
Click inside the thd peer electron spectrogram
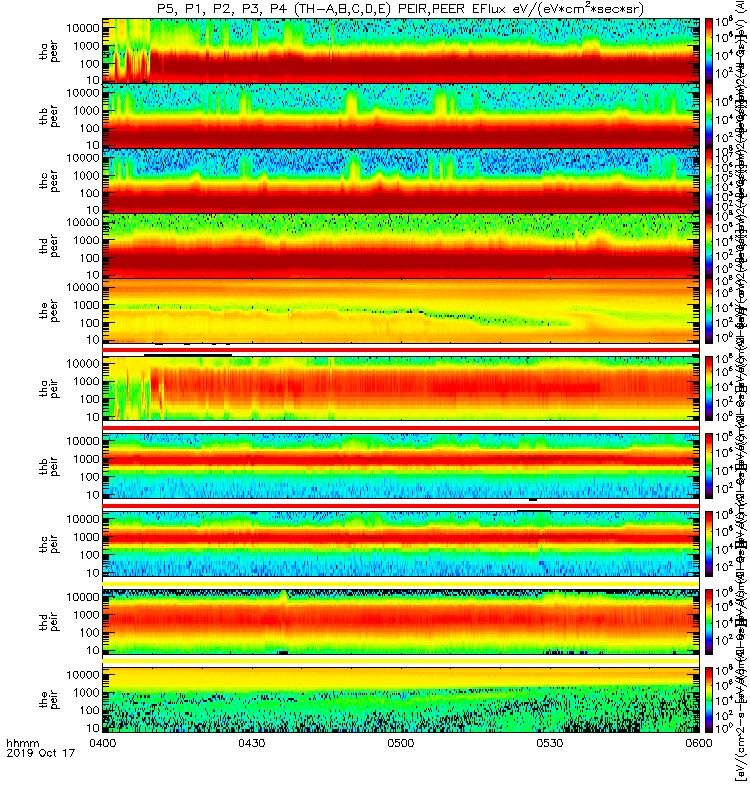[x=401, y=245]
